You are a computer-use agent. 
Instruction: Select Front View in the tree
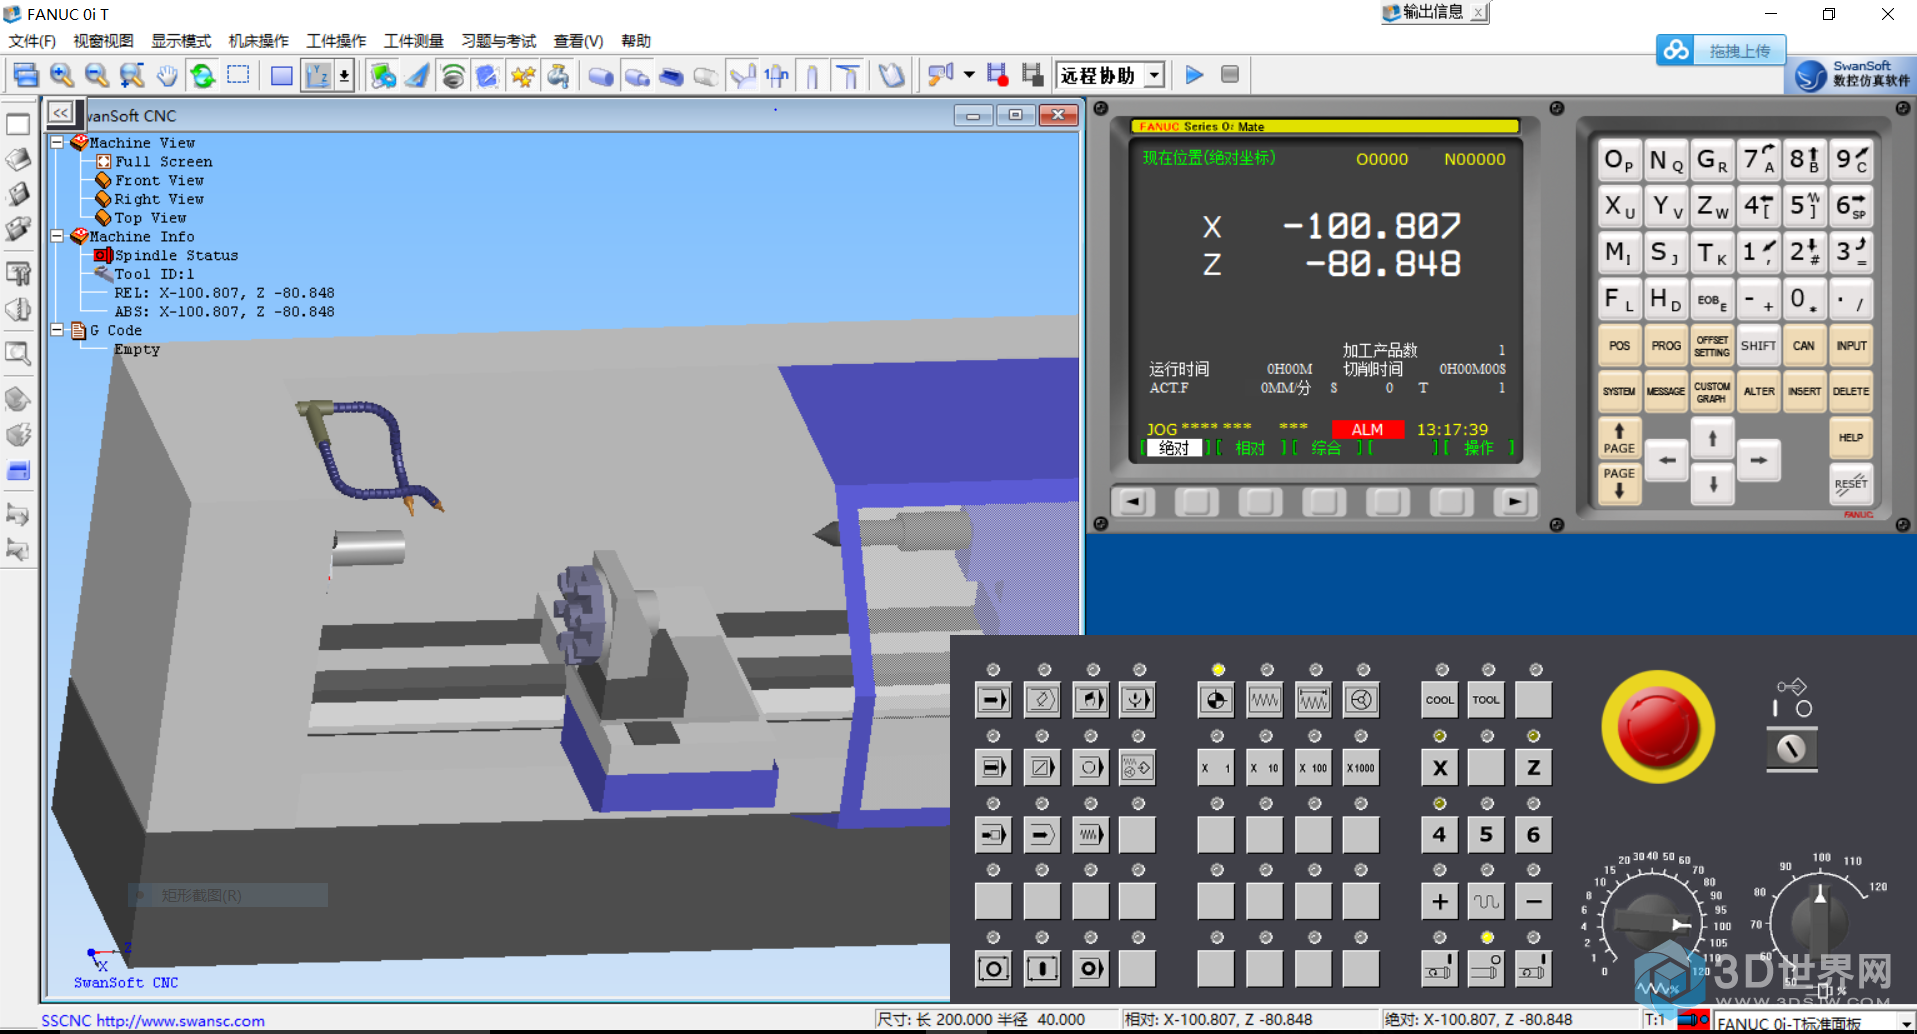[159, 181]
